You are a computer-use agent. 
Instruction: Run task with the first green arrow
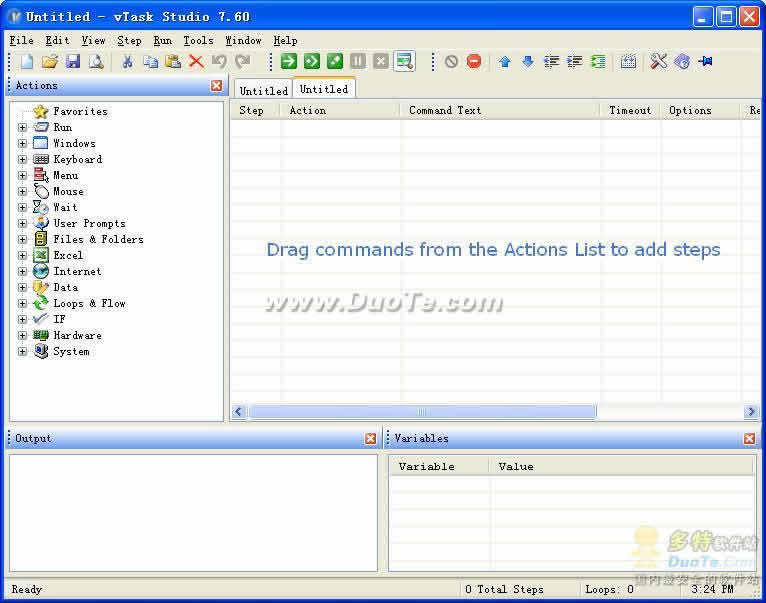point(289,62)
